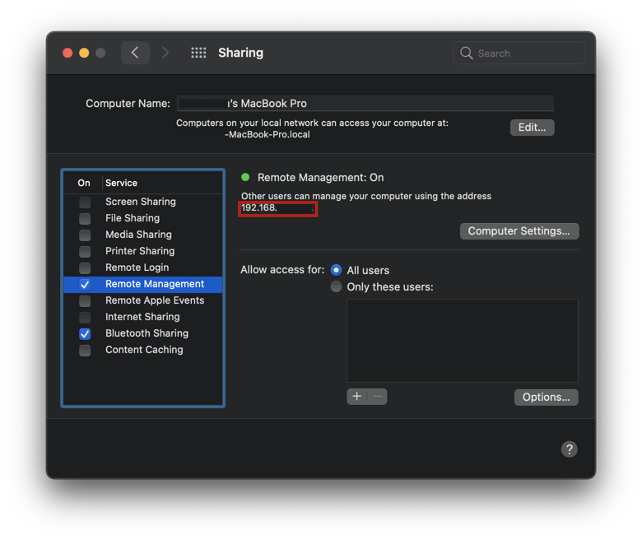The height and width of the screenshot is (540, 642).
Task: Click the 192.168. address text
Action: click(x=259, y=208)
